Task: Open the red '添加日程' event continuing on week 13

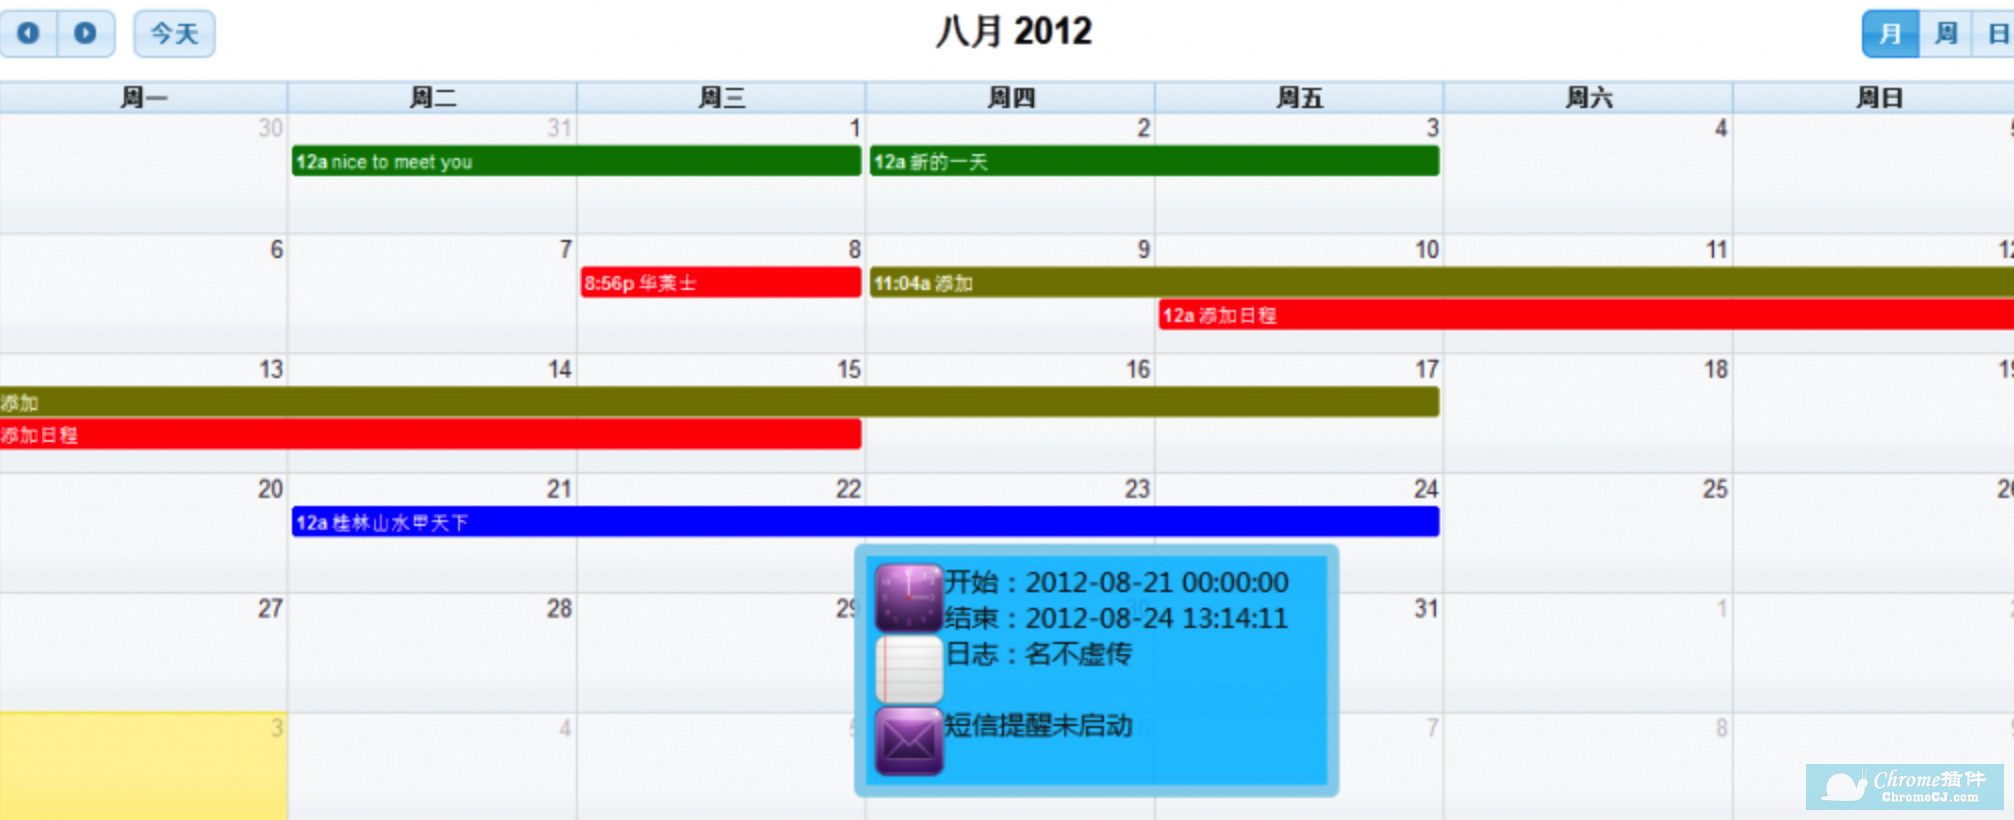Action: 430,434
